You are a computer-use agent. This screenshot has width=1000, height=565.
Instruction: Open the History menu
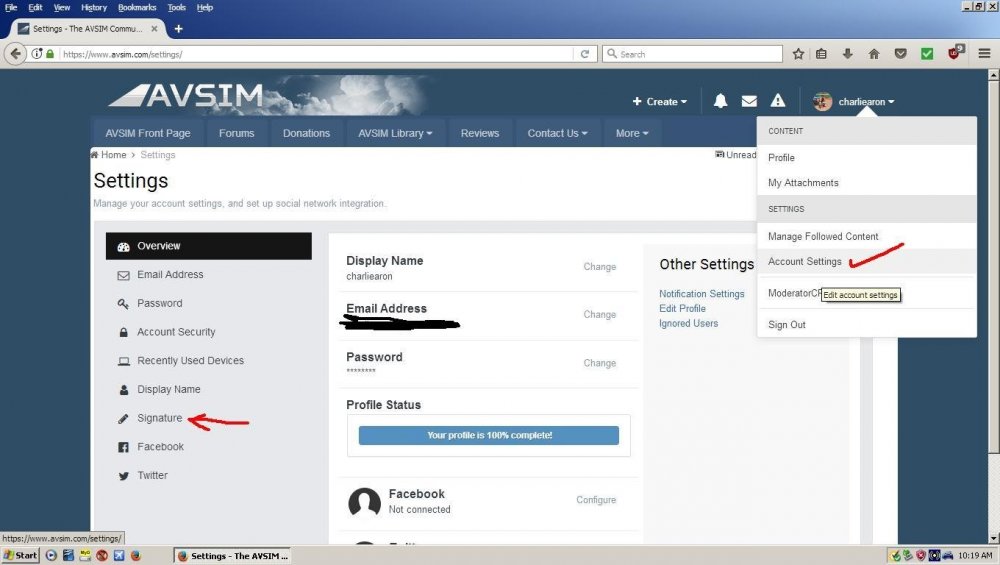click(x=94, y=8)
